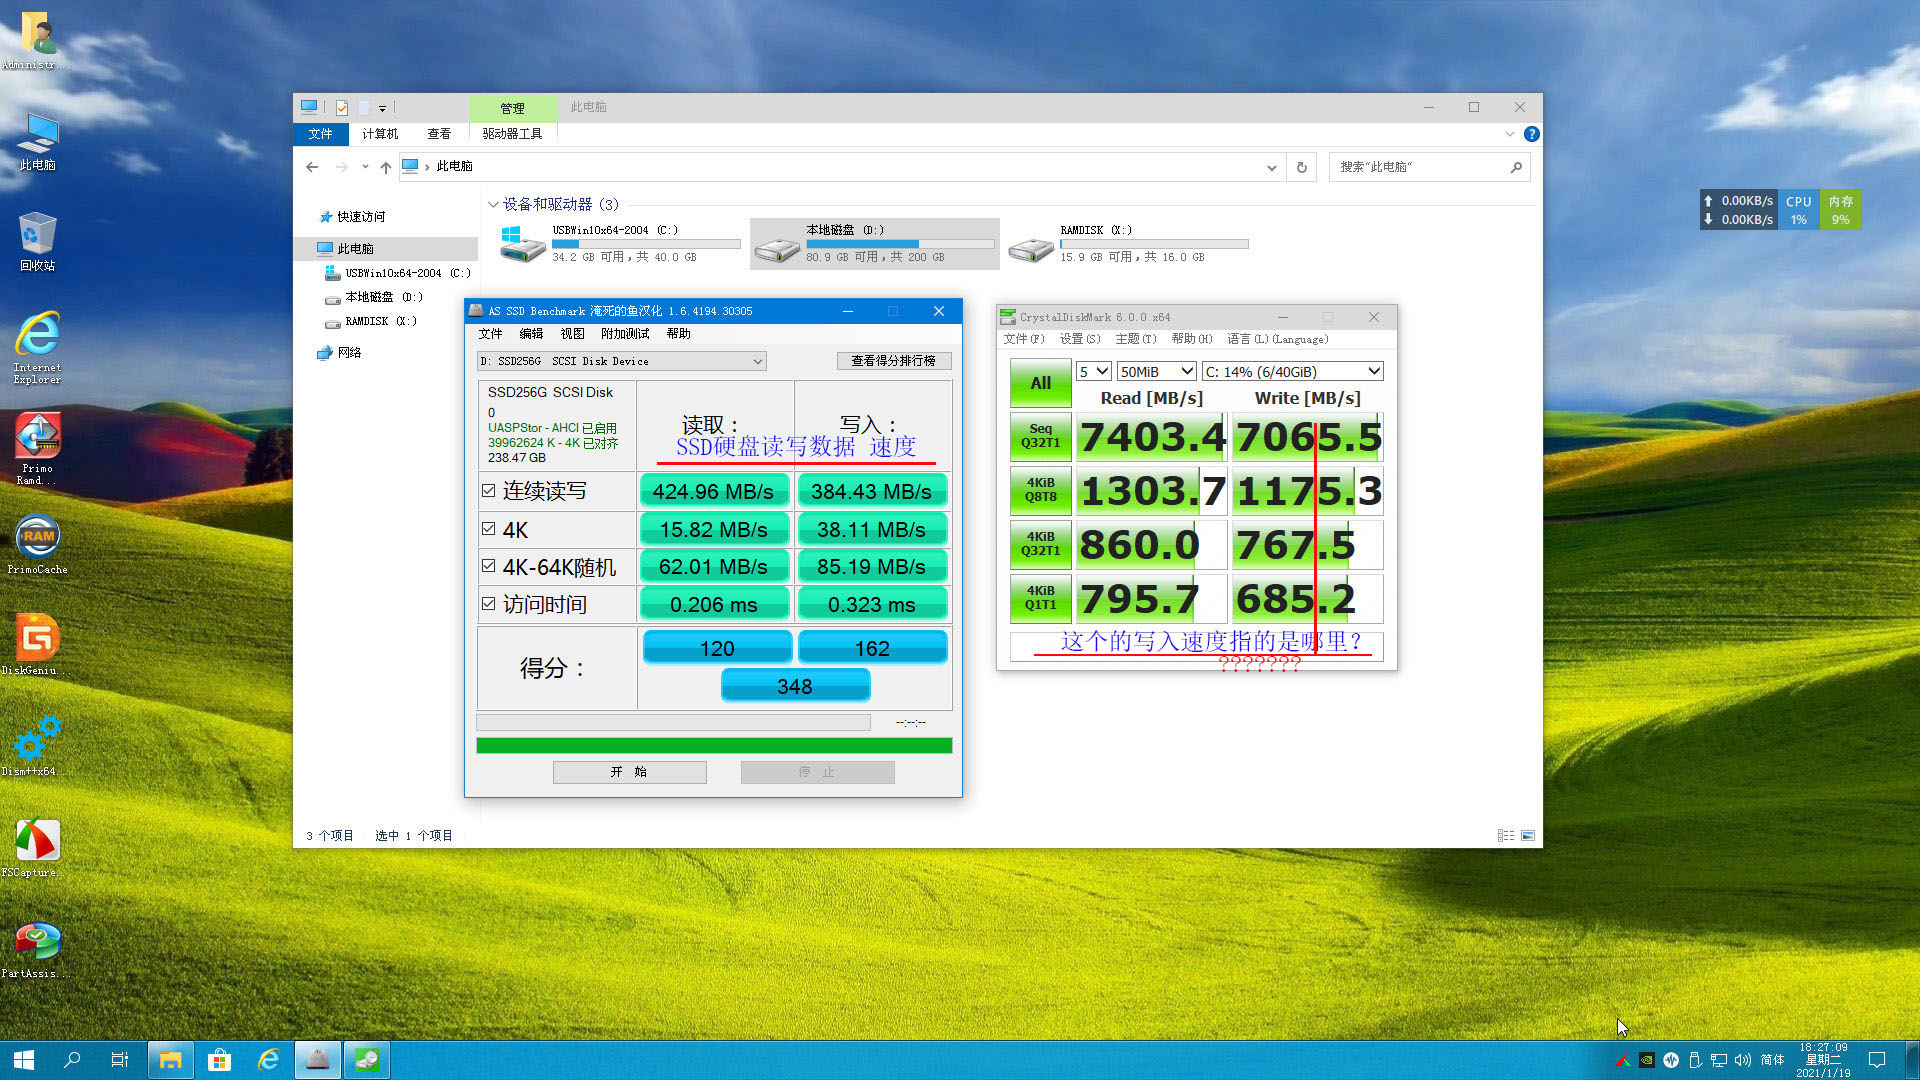The height and width of the screenshot is (1080, 1920).
Task: Click the 查看得分排行榜 button
Action: (x=893, y=361)
